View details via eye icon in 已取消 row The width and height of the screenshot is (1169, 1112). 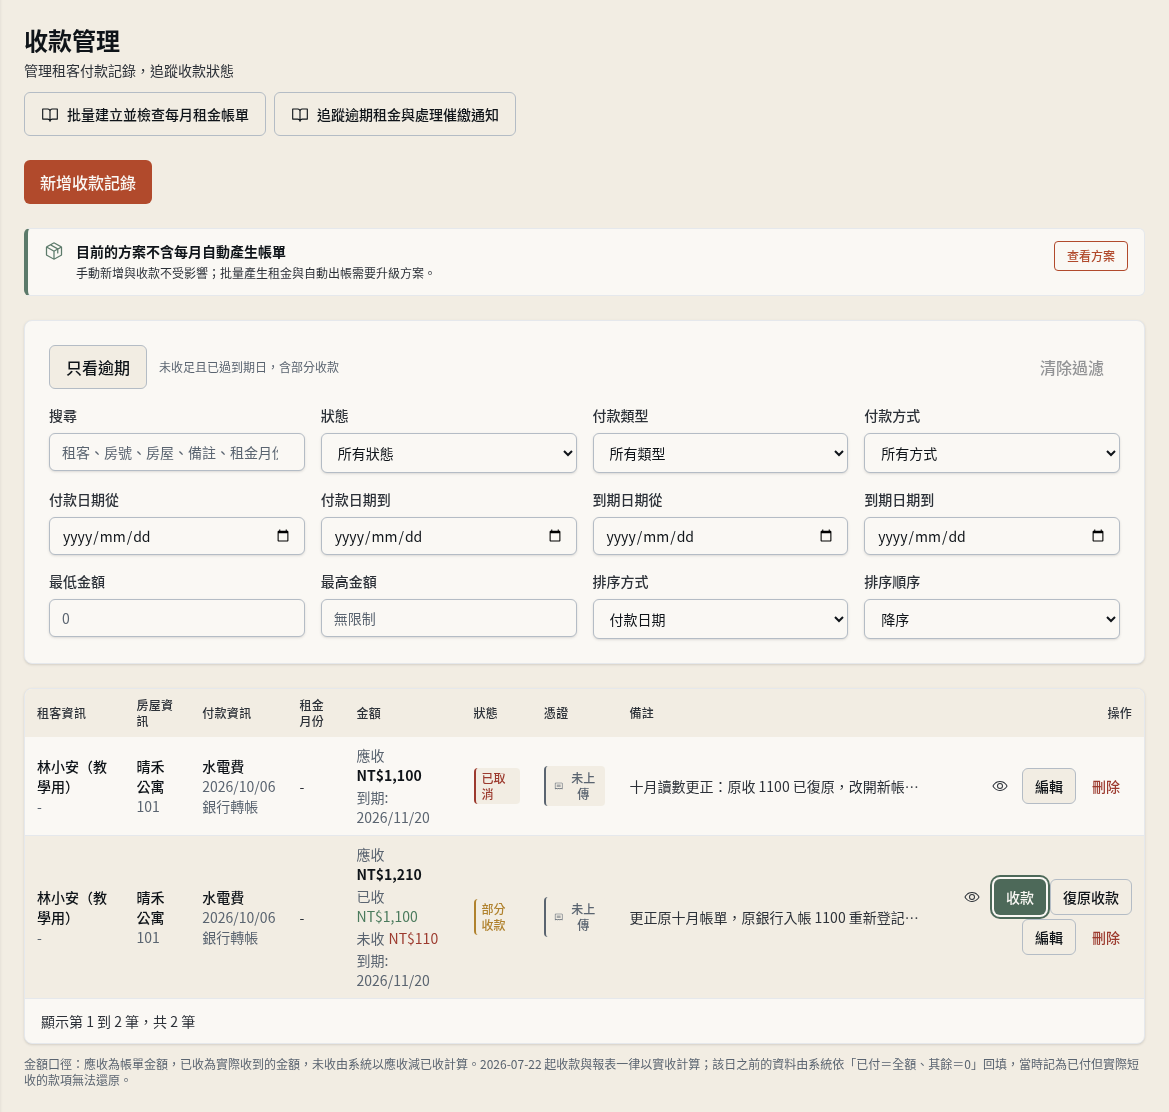point(1000,786)
